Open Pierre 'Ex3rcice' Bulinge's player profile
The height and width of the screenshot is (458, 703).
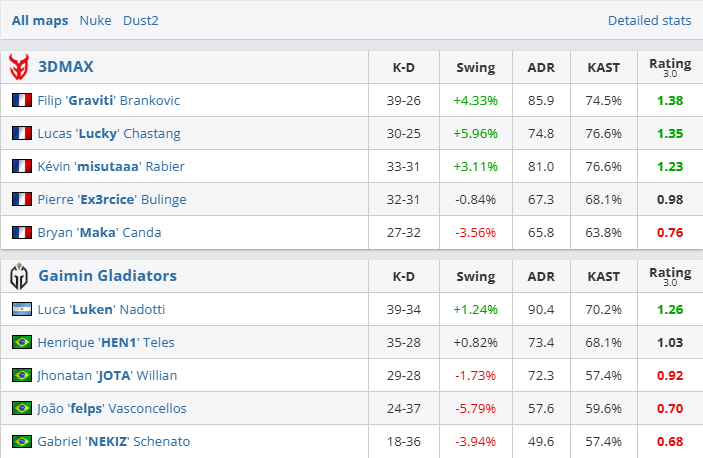pyautogui.click(x=112, y=200)
